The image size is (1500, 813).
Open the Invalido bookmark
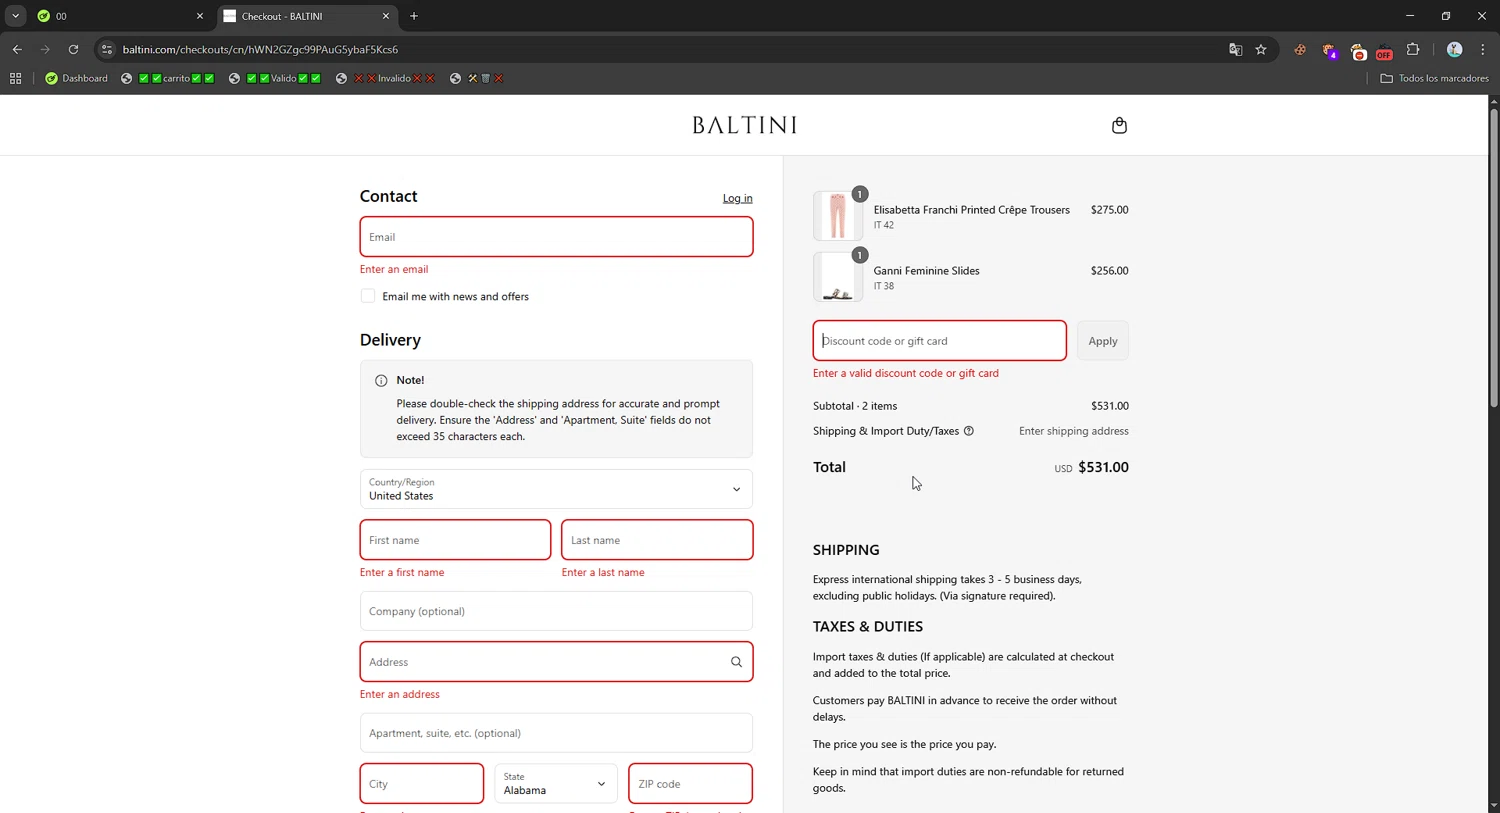pyautogui.click(x=385, y=78)
